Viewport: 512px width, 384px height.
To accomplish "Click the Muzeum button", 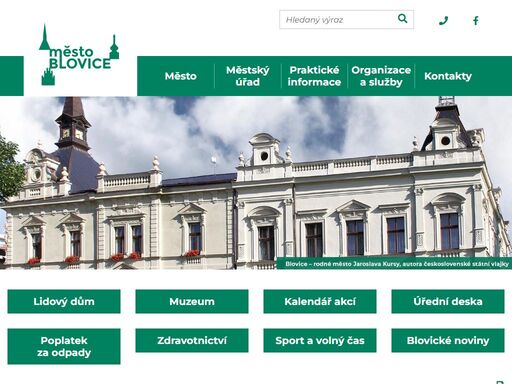I will (x=192, y=301).
